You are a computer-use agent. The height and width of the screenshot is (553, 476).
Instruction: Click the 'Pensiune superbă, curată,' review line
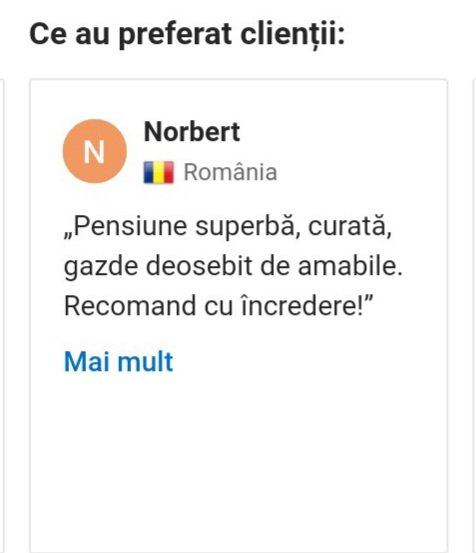coord(228,226)
